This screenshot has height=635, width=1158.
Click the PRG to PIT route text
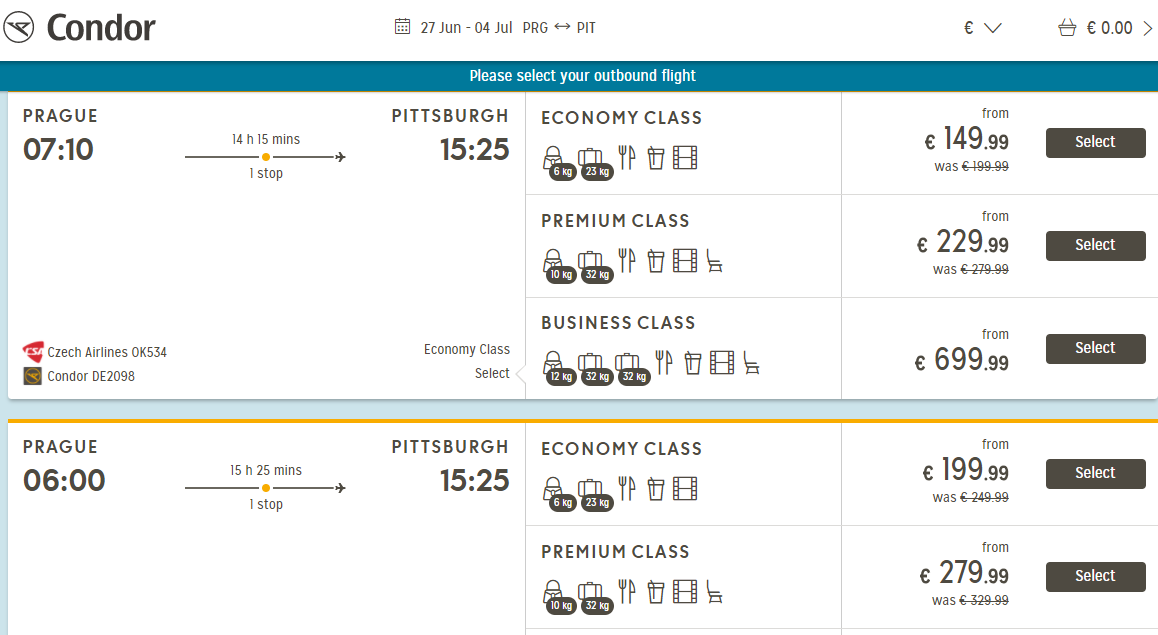[559, 28]
